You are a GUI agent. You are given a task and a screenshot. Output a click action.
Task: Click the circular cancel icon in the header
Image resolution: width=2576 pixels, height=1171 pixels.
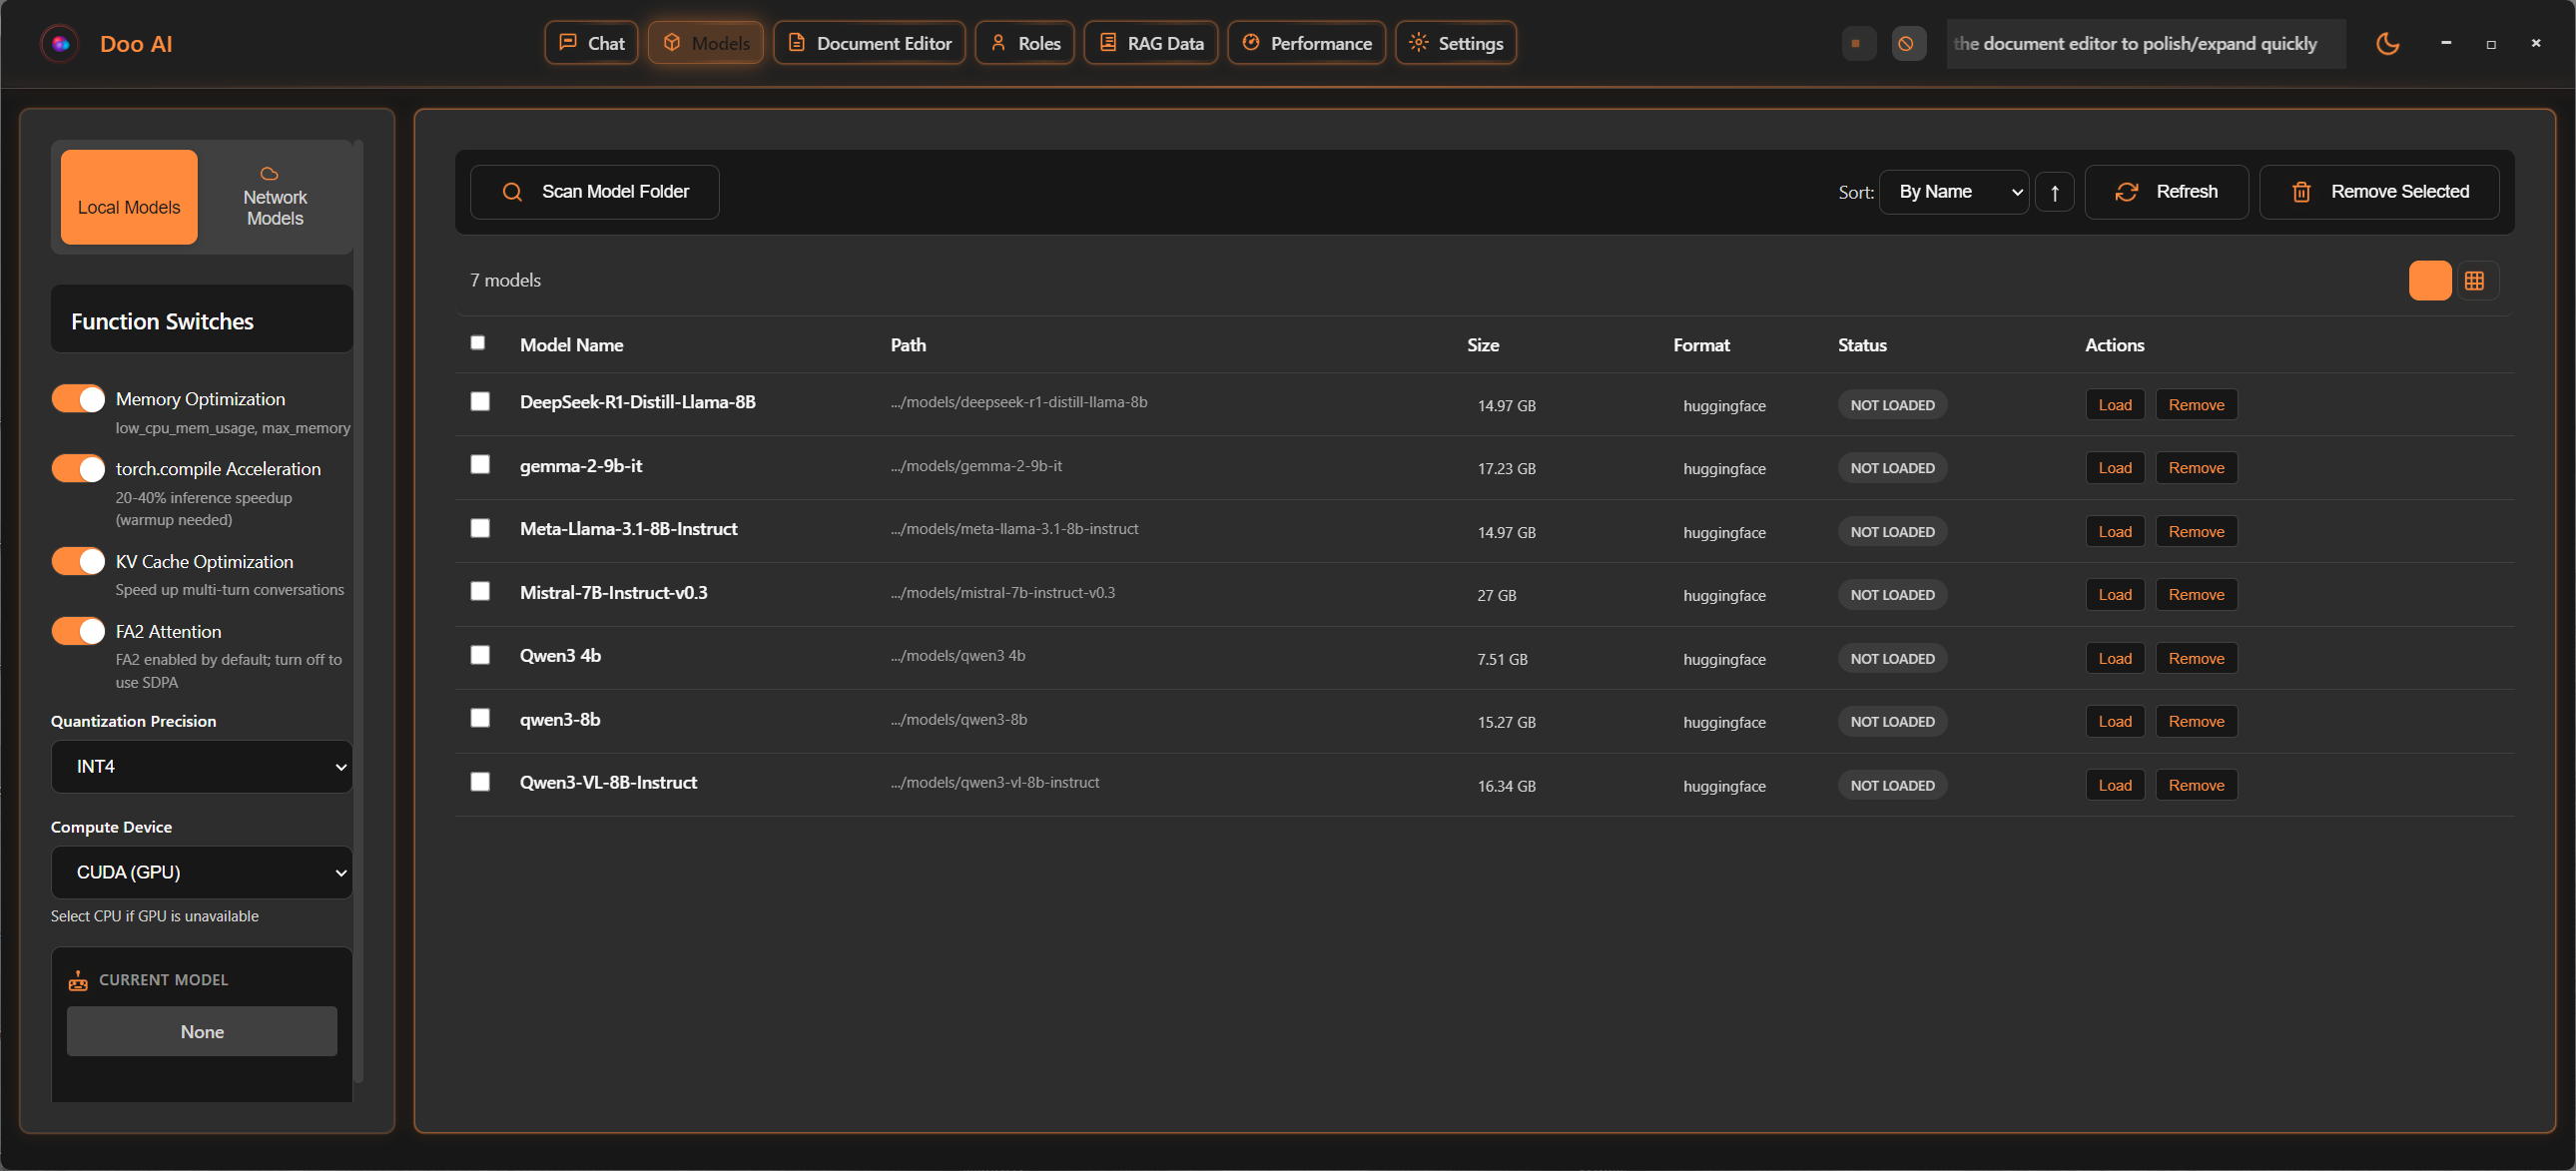(1906, 43)
